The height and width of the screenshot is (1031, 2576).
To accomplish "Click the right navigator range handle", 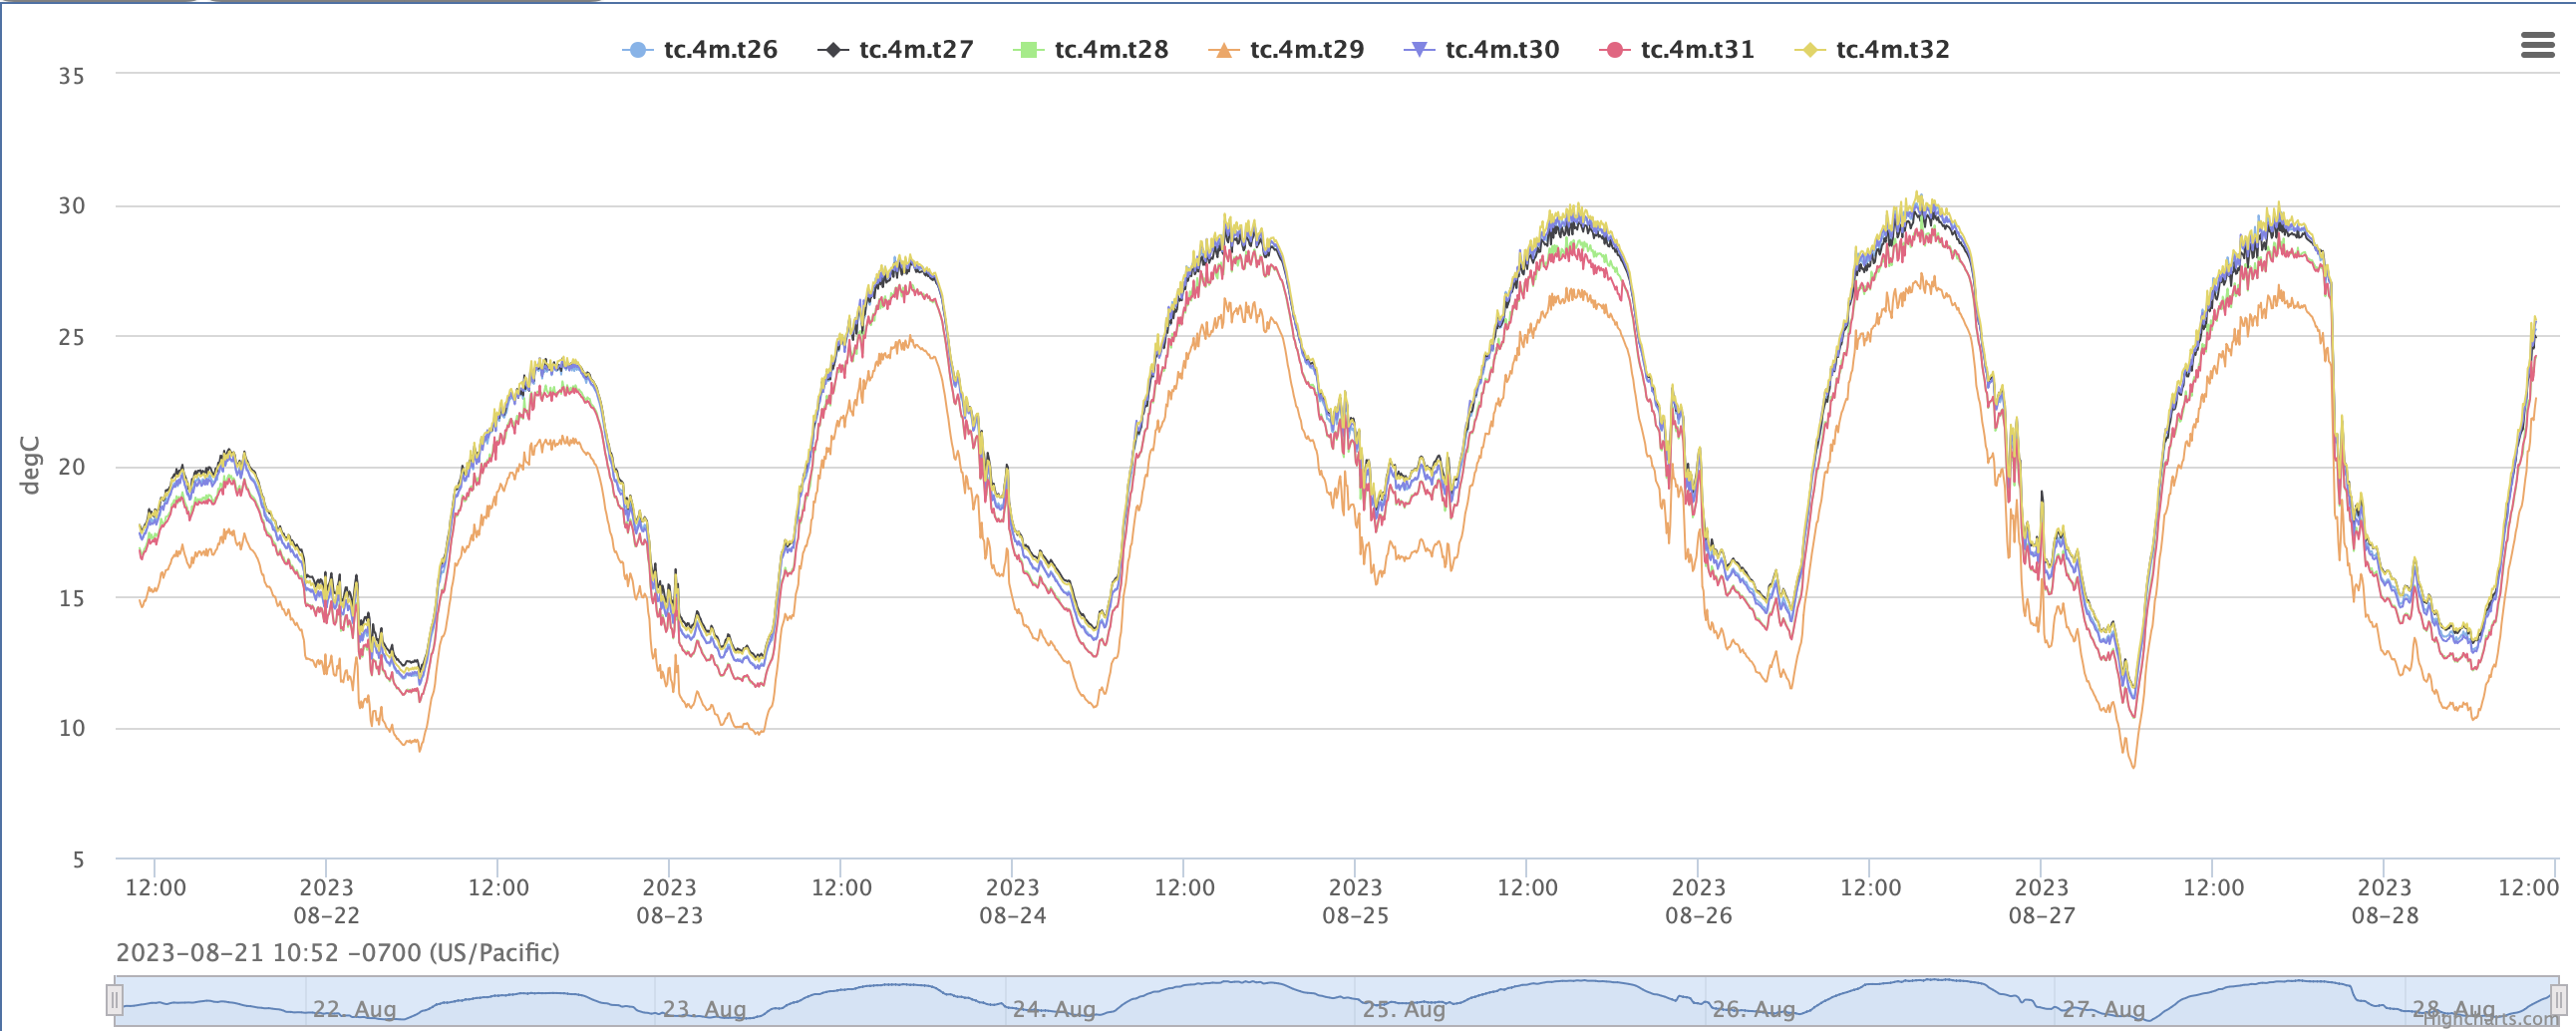I will 2559,1000.
